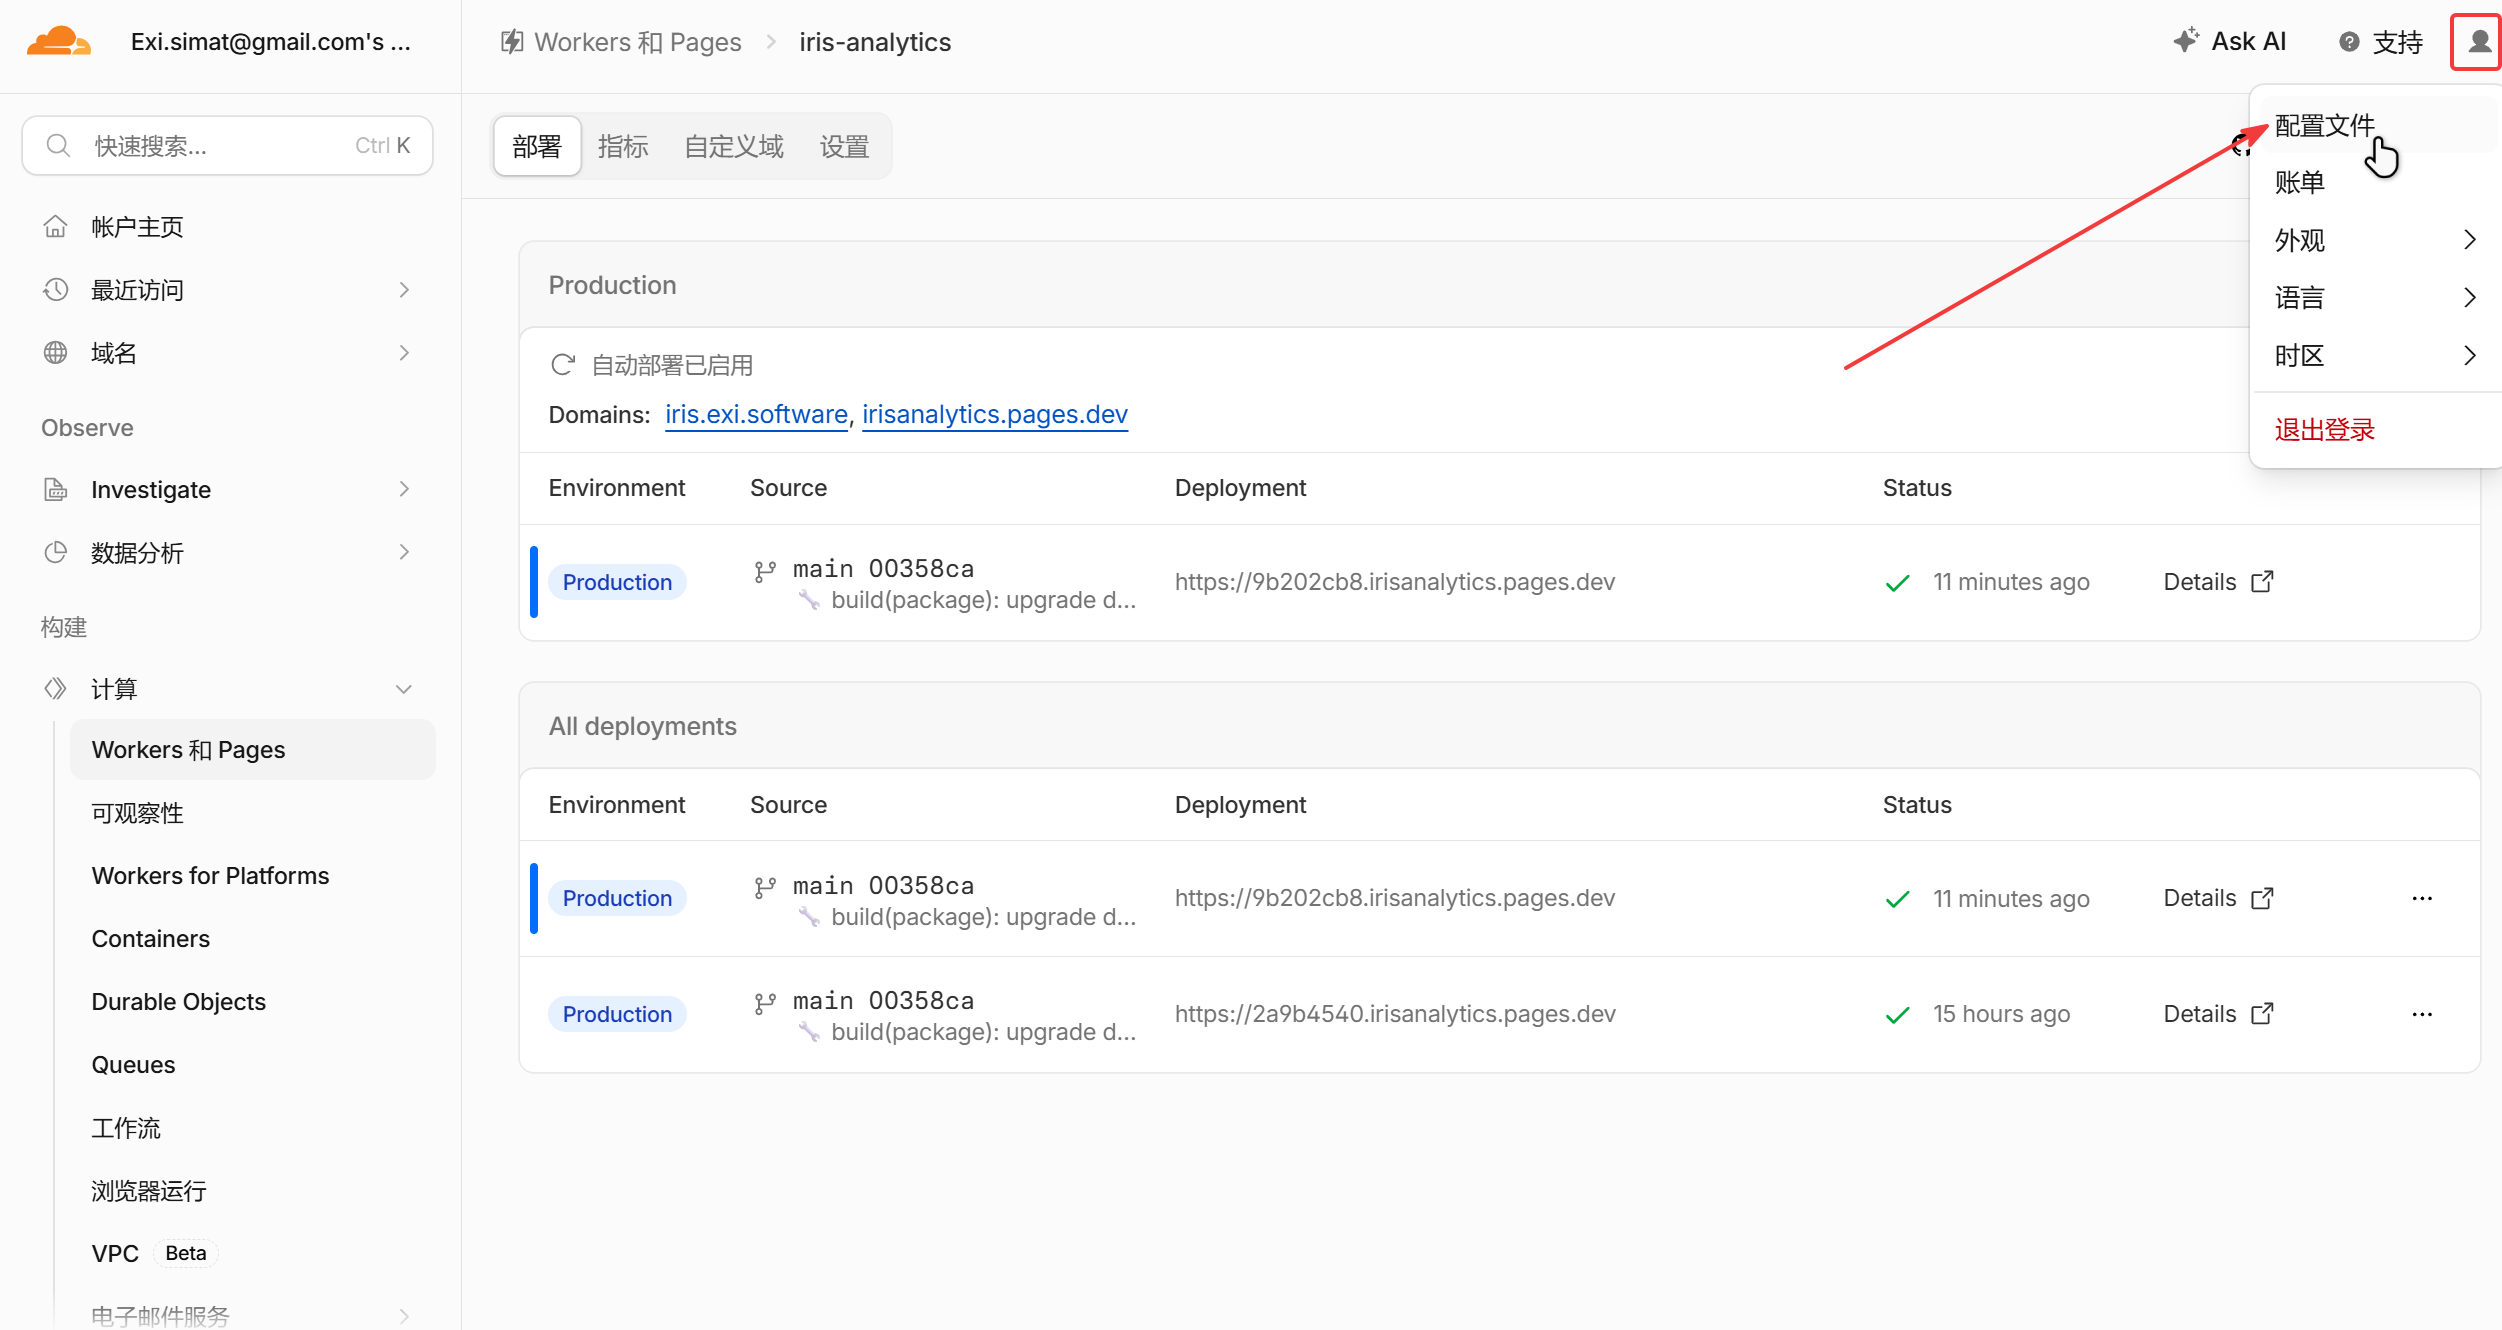Switch to the 自定义域 tab
Screen dimensions: 2502x1330
pos(734,147)
